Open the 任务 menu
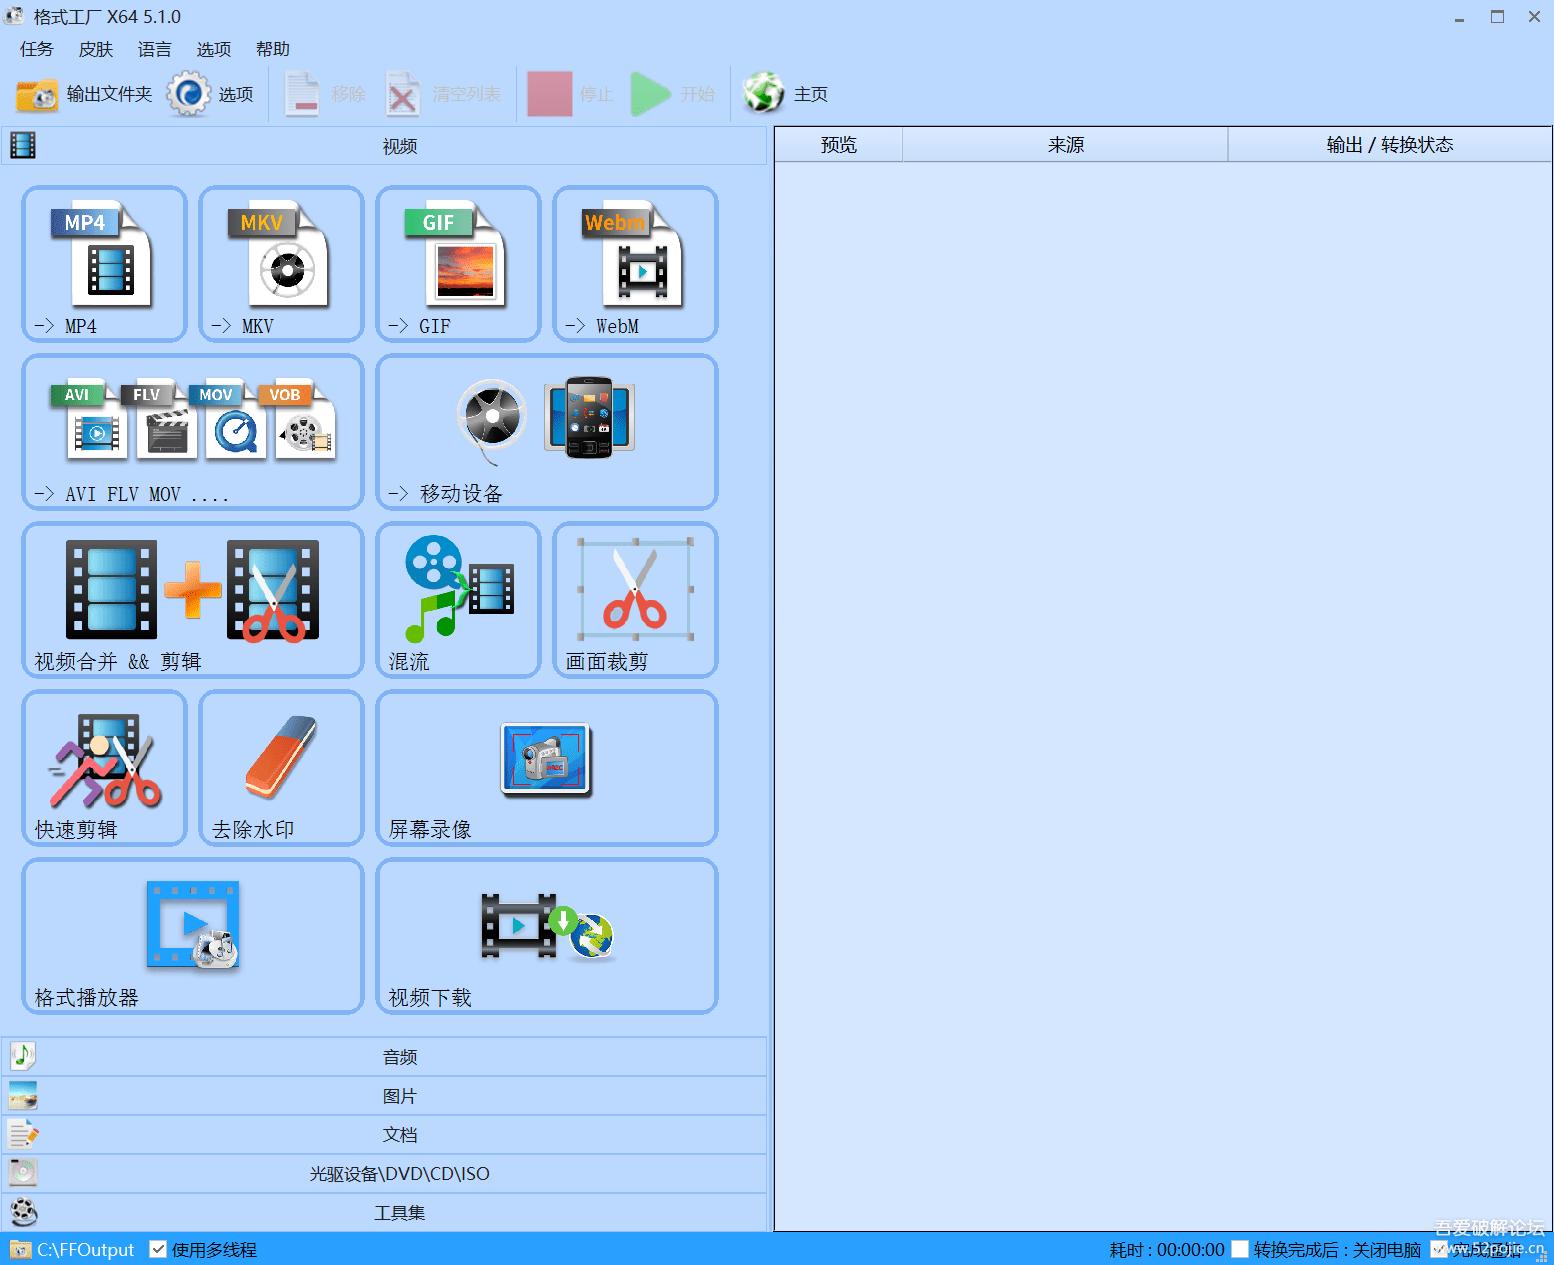 point(35,49)
